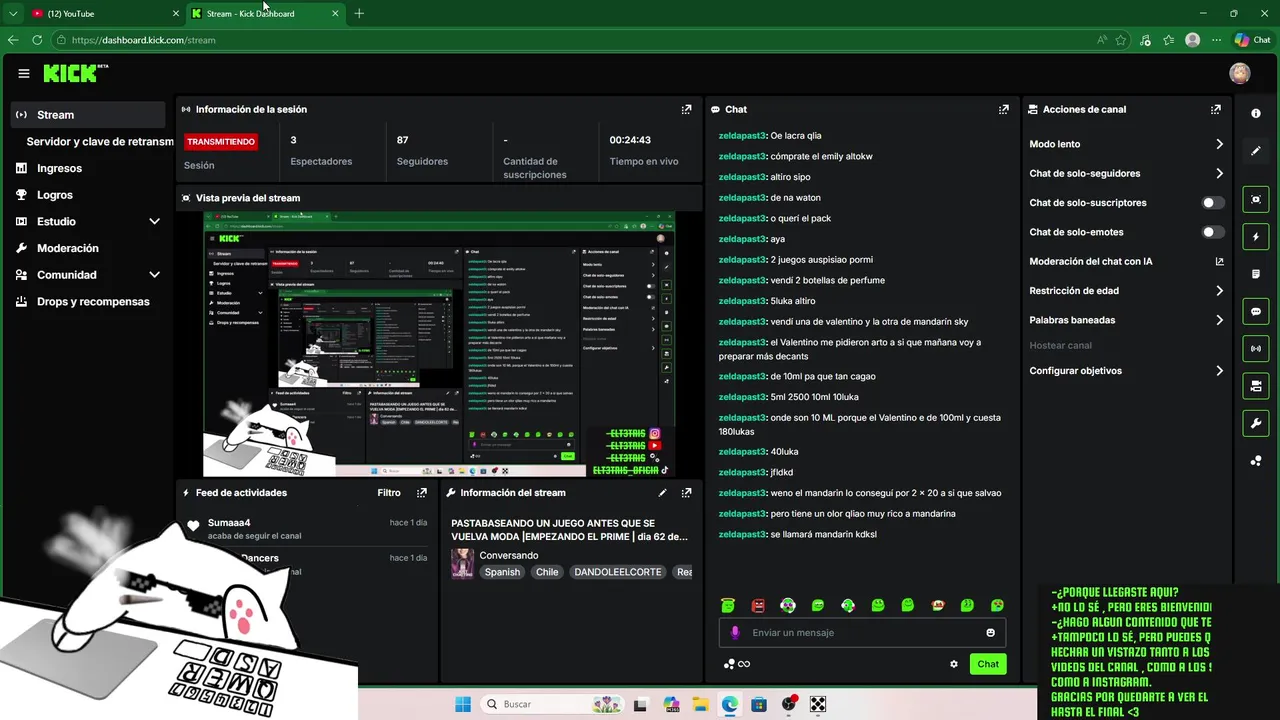
Task: Open the hamburger menu next to KICK logo
Action: point(24,73)
